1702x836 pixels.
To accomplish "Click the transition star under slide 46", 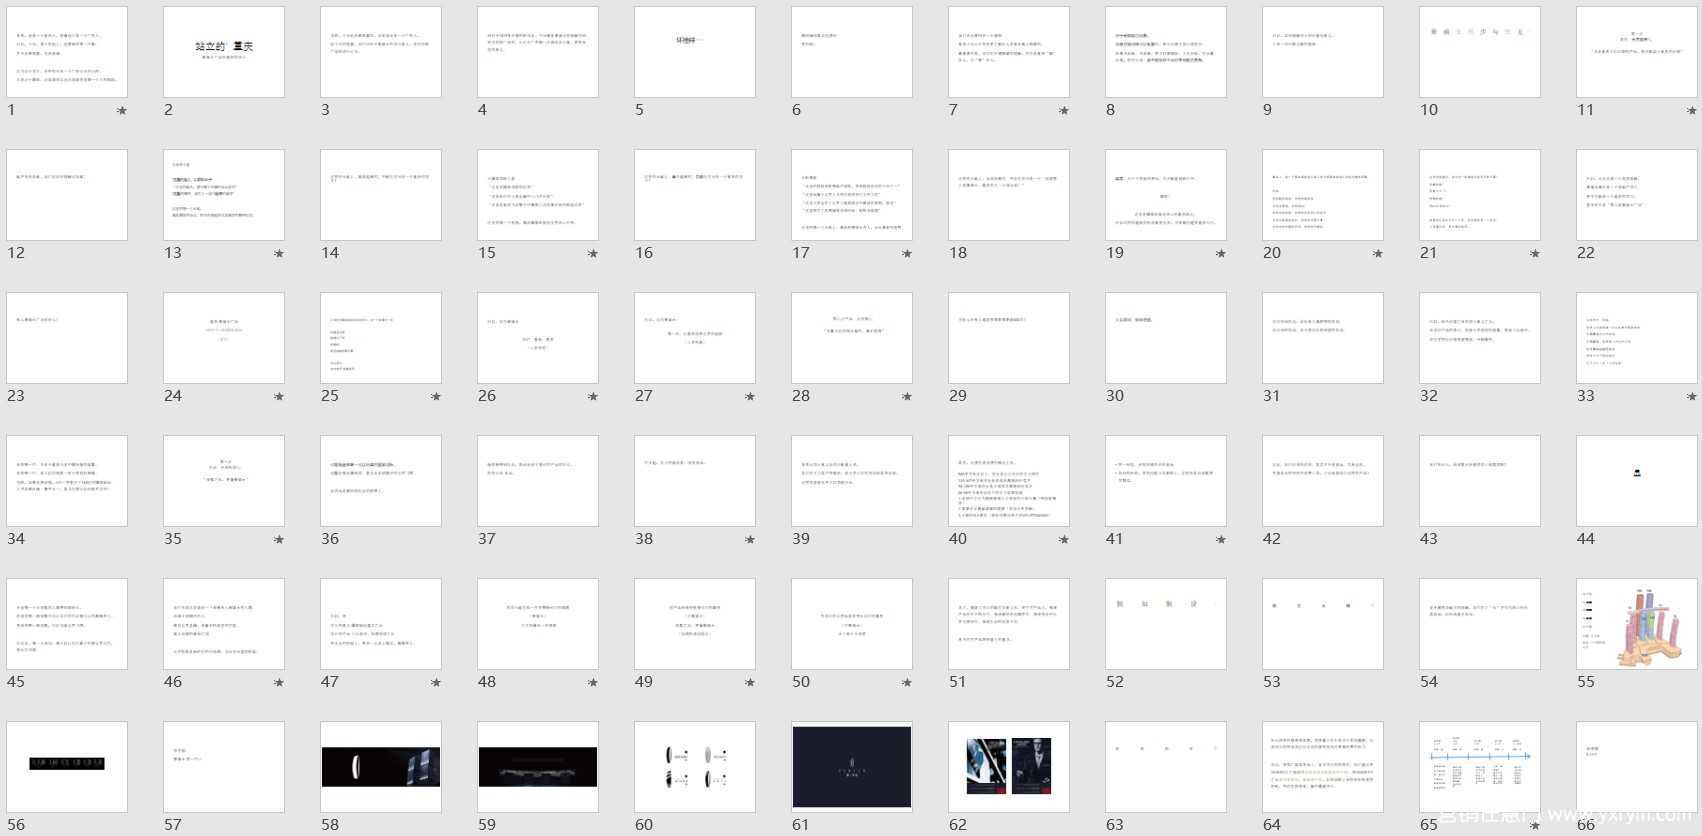I will pyautogui.click(x=279, y=683).
